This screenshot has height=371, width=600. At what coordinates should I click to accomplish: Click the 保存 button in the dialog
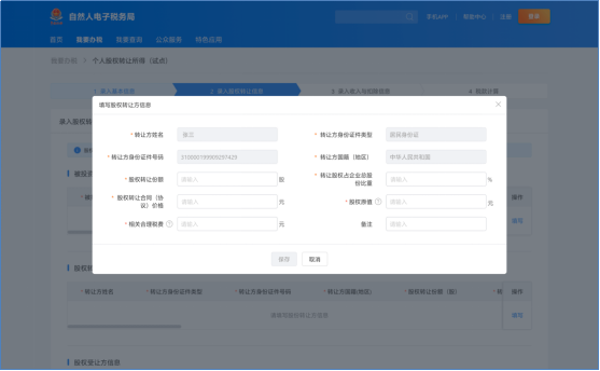pos(284,259)
